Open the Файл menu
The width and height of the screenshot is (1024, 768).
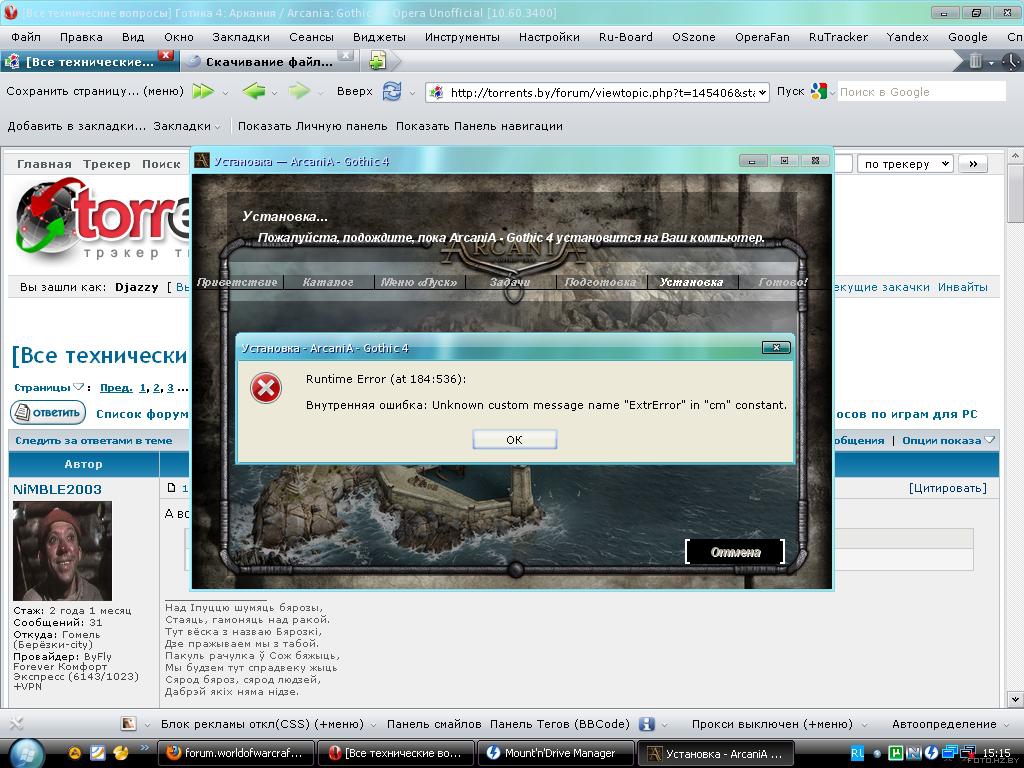pyautogui.click(x=26, y=37)
